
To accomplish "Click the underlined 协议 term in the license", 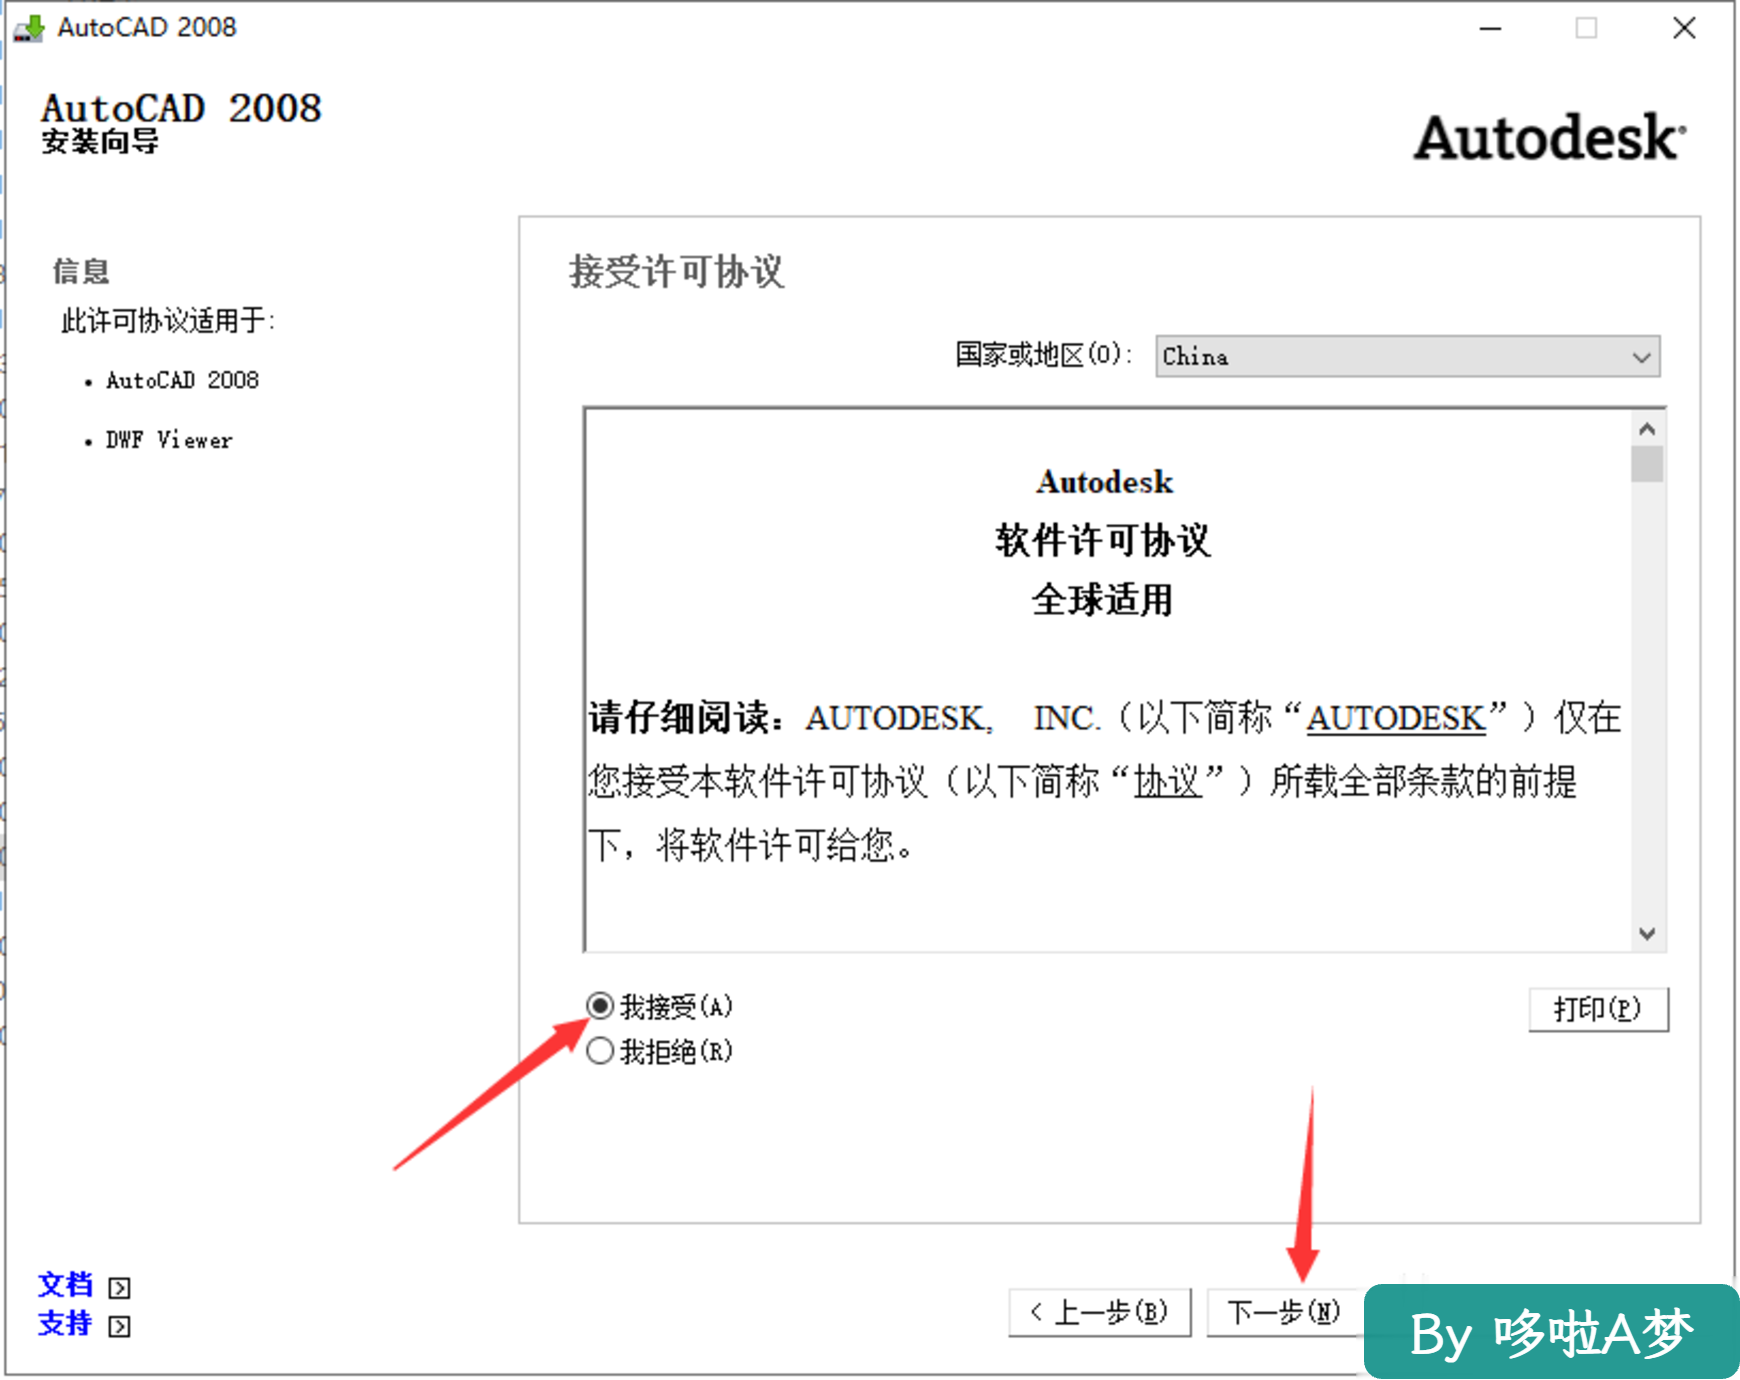I will coord(1167,781).
